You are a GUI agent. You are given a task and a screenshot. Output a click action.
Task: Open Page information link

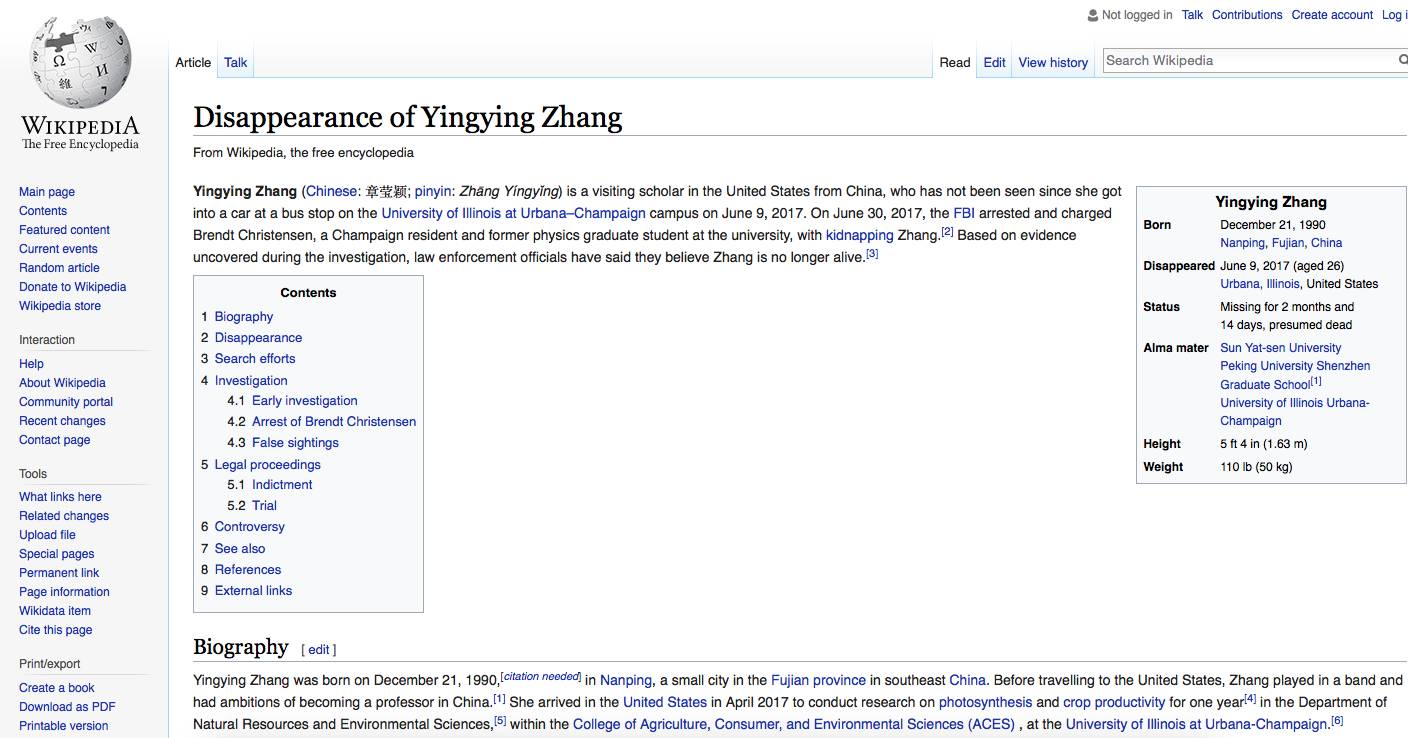pos(64,592)
